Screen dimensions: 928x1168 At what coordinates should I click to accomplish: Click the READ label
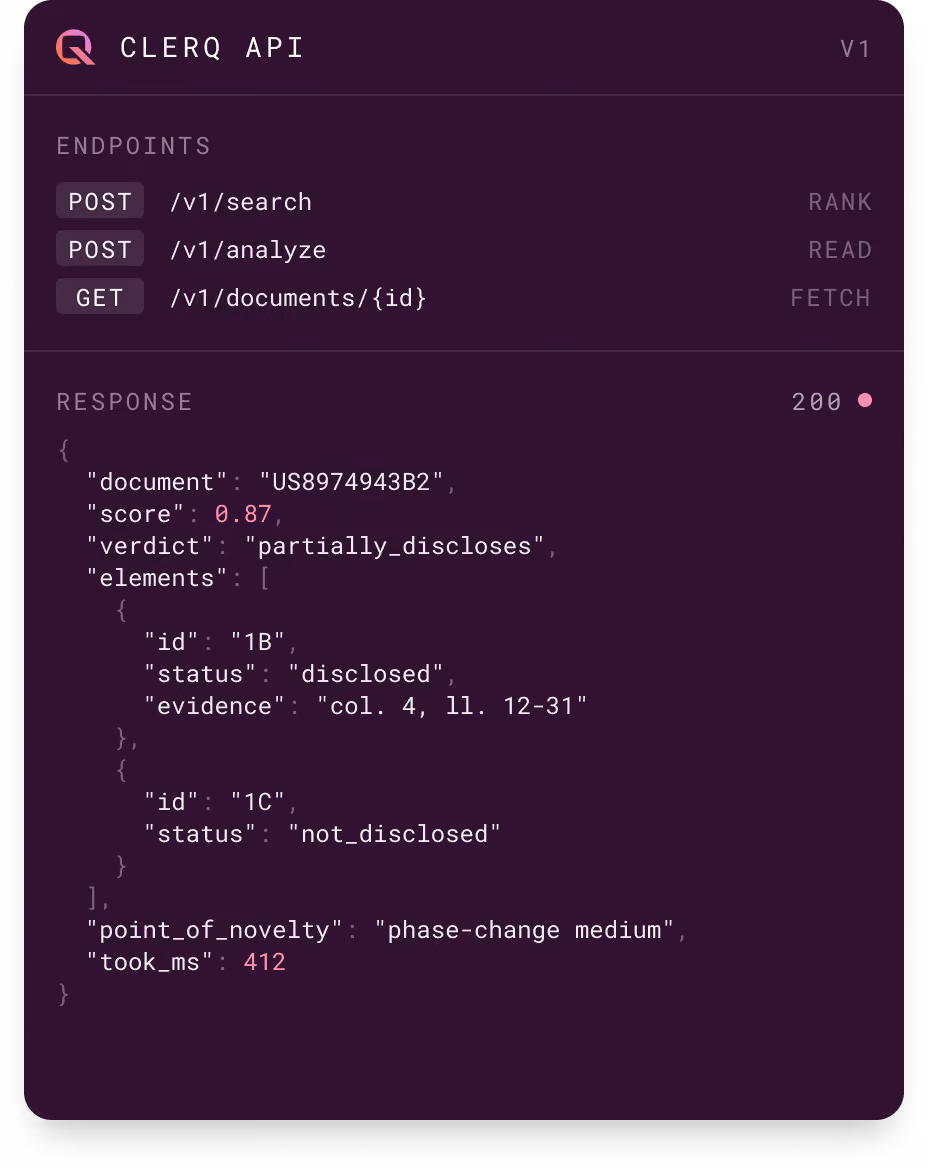pyautogui.click(x=839, y=250)
